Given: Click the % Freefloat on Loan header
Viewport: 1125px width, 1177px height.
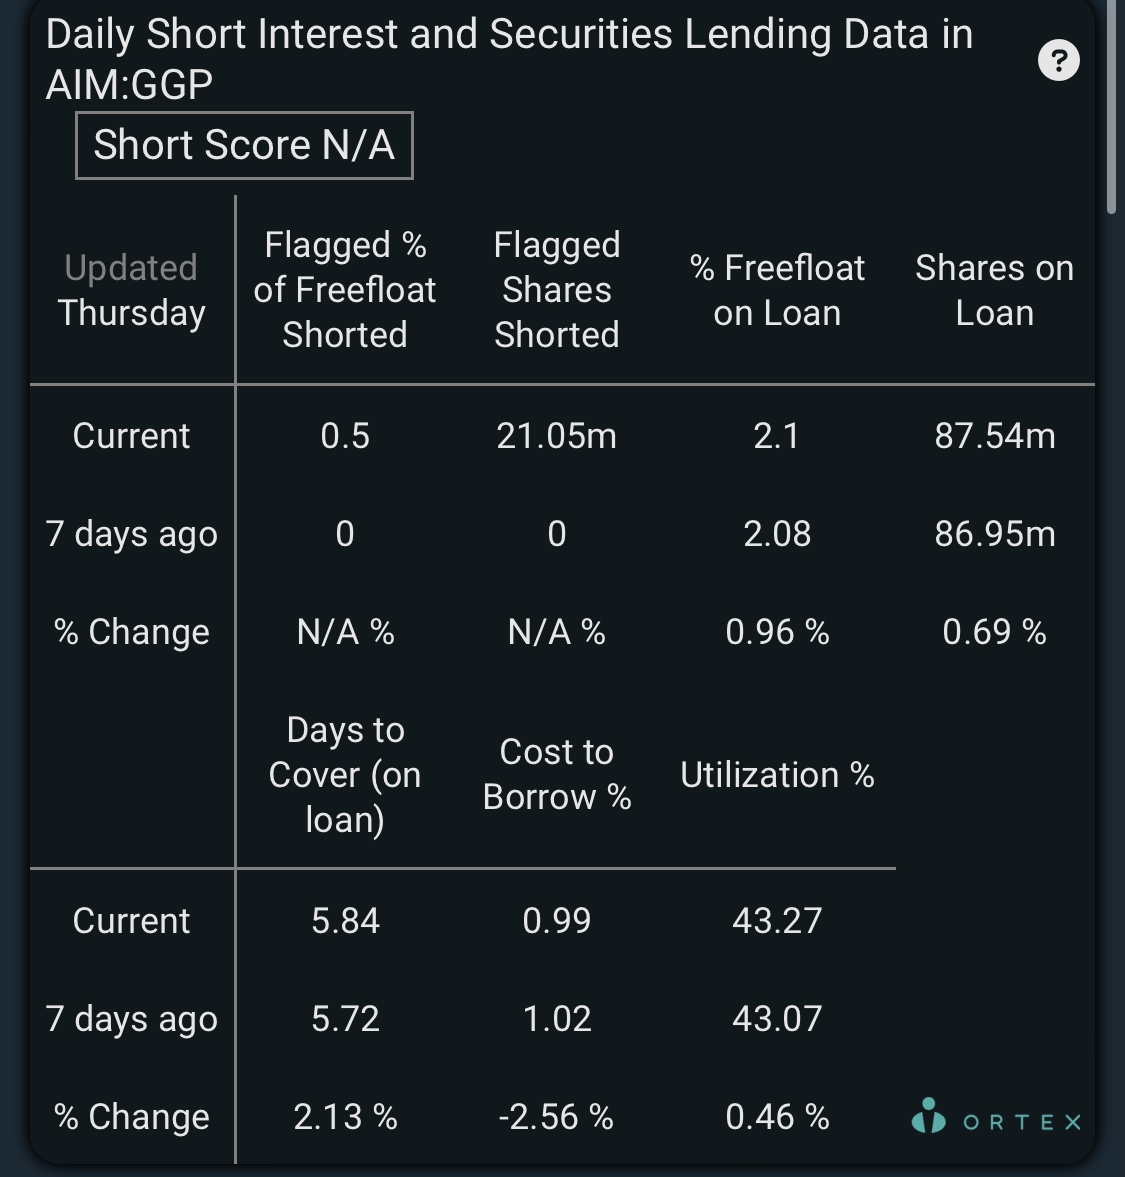Looking at the screenshot, I should tap(777, 290).
